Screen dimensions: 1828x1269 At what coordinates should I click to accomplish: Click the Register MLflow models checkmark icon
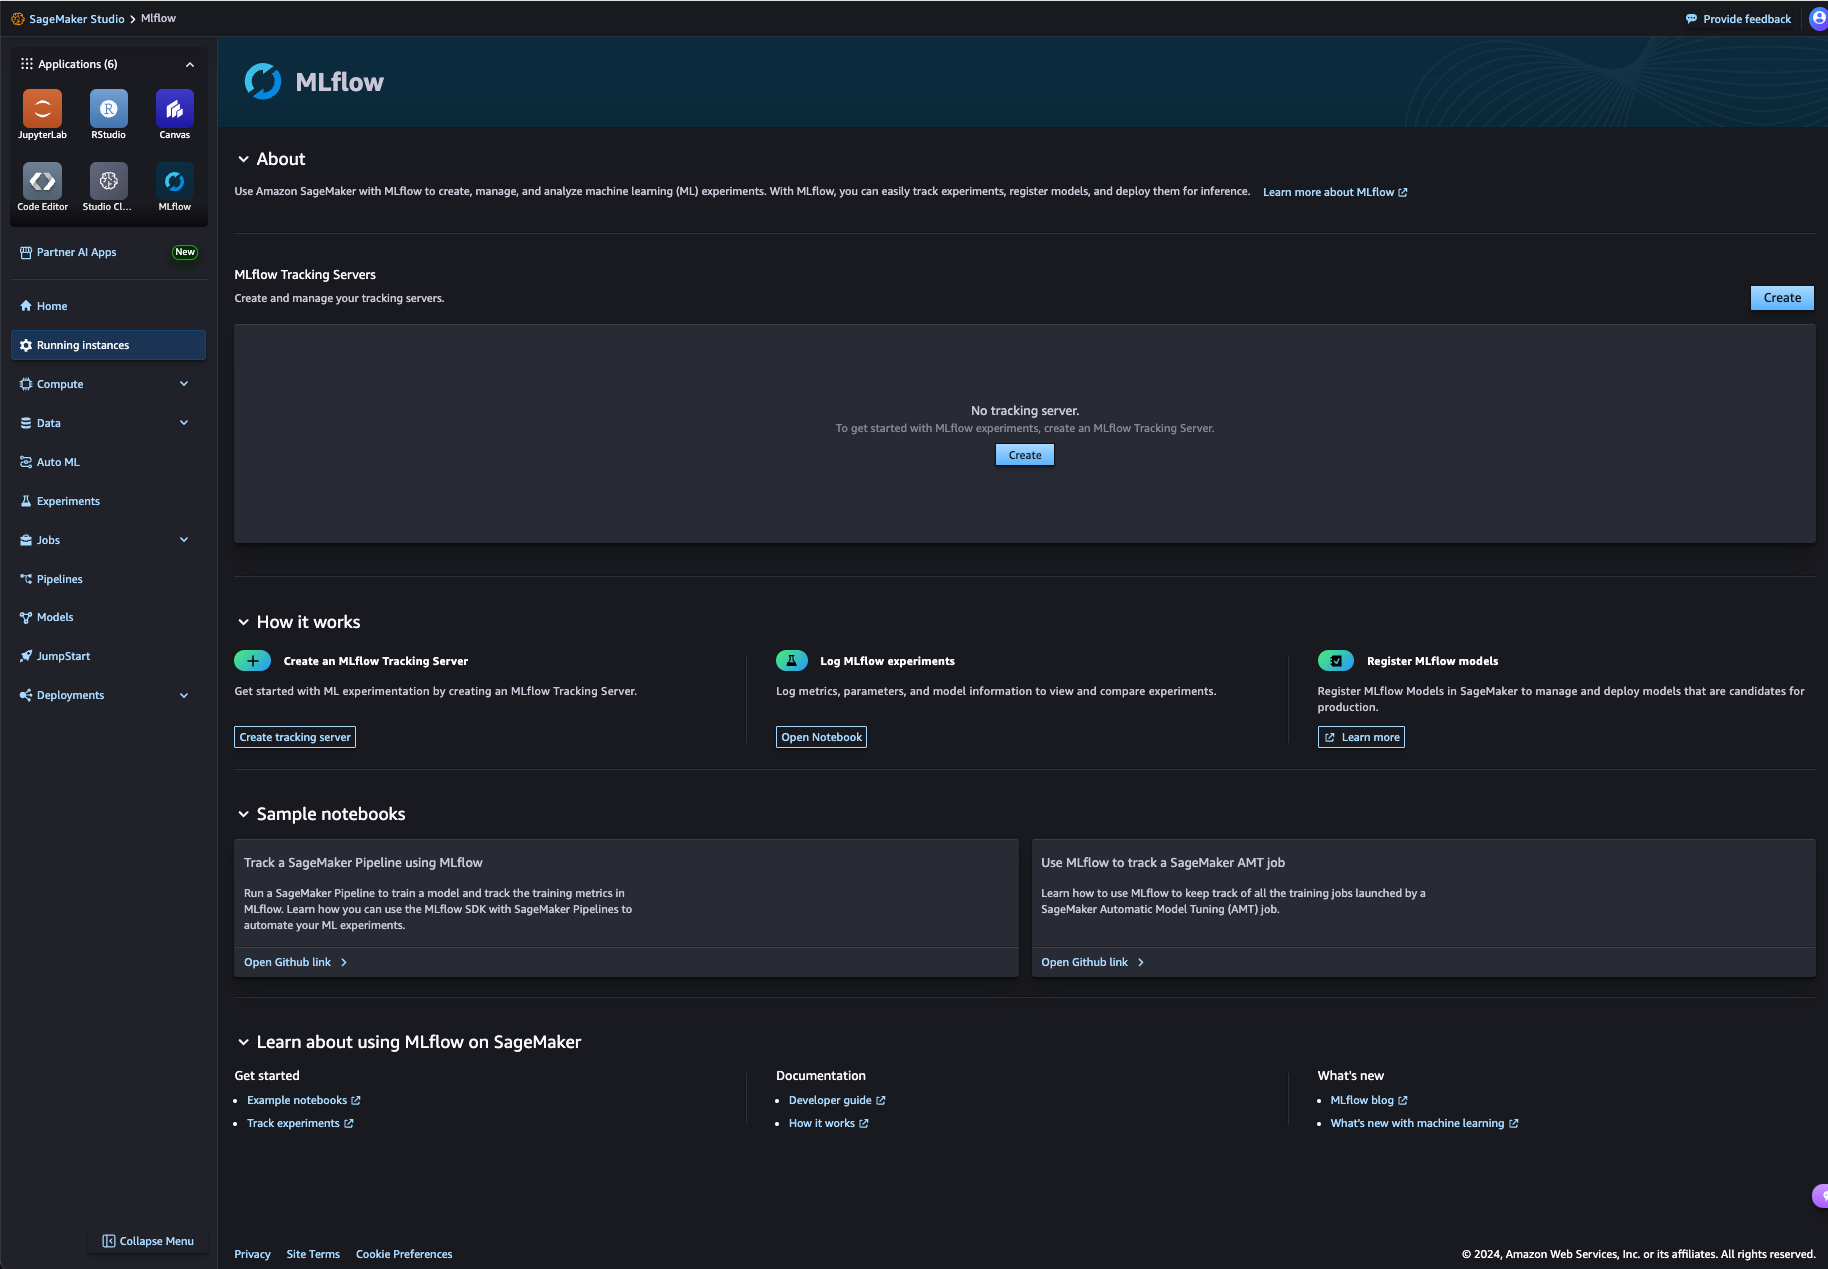pyautogui.click(x=1335, y=661)
